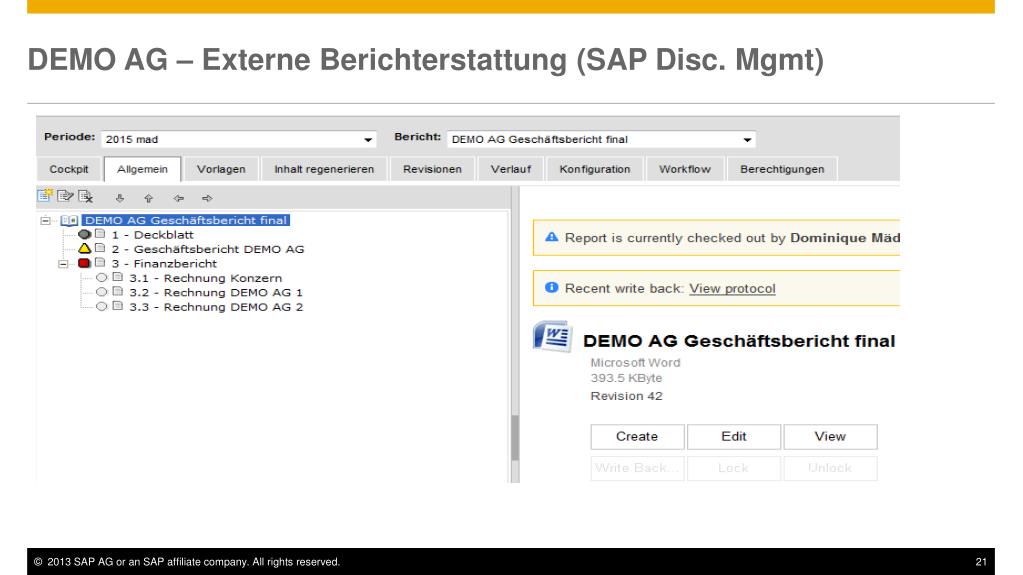The image size is (1023, 575).
Task: Select 3.2 - Rechnung DEMO AG 1
Action: 216,292
